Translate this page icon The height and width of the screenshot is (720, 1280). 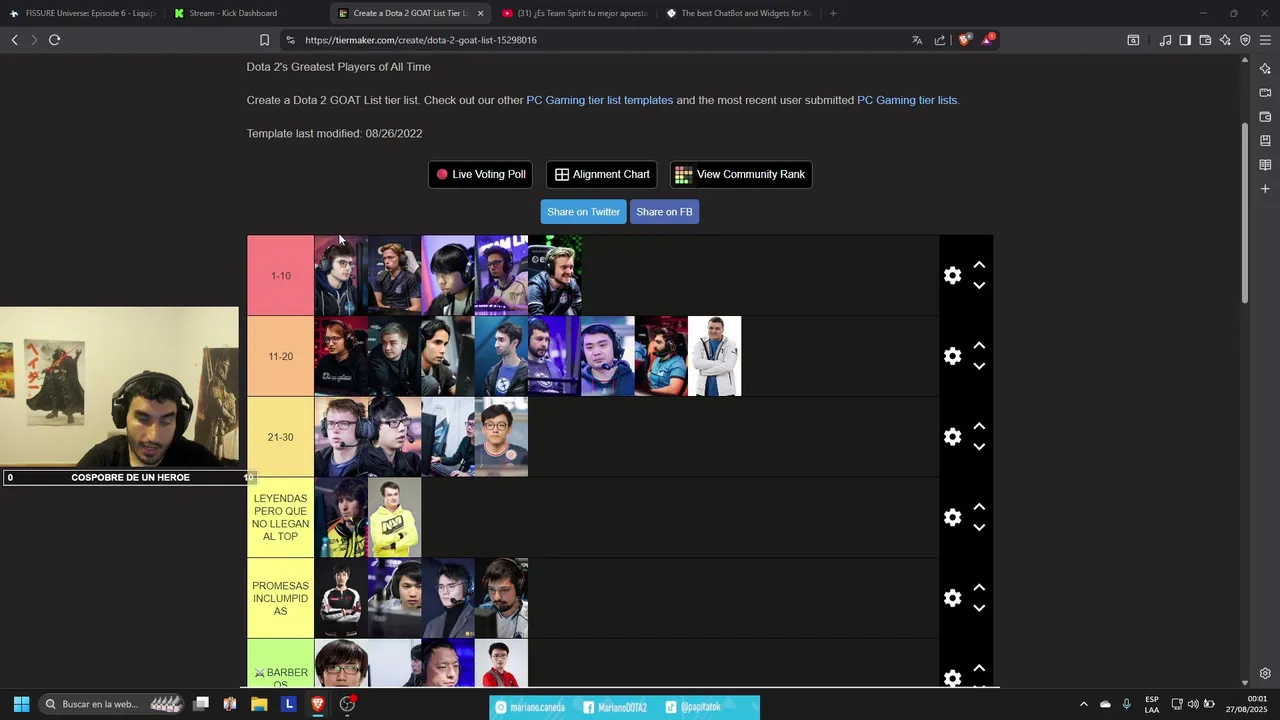click(917, 40)
